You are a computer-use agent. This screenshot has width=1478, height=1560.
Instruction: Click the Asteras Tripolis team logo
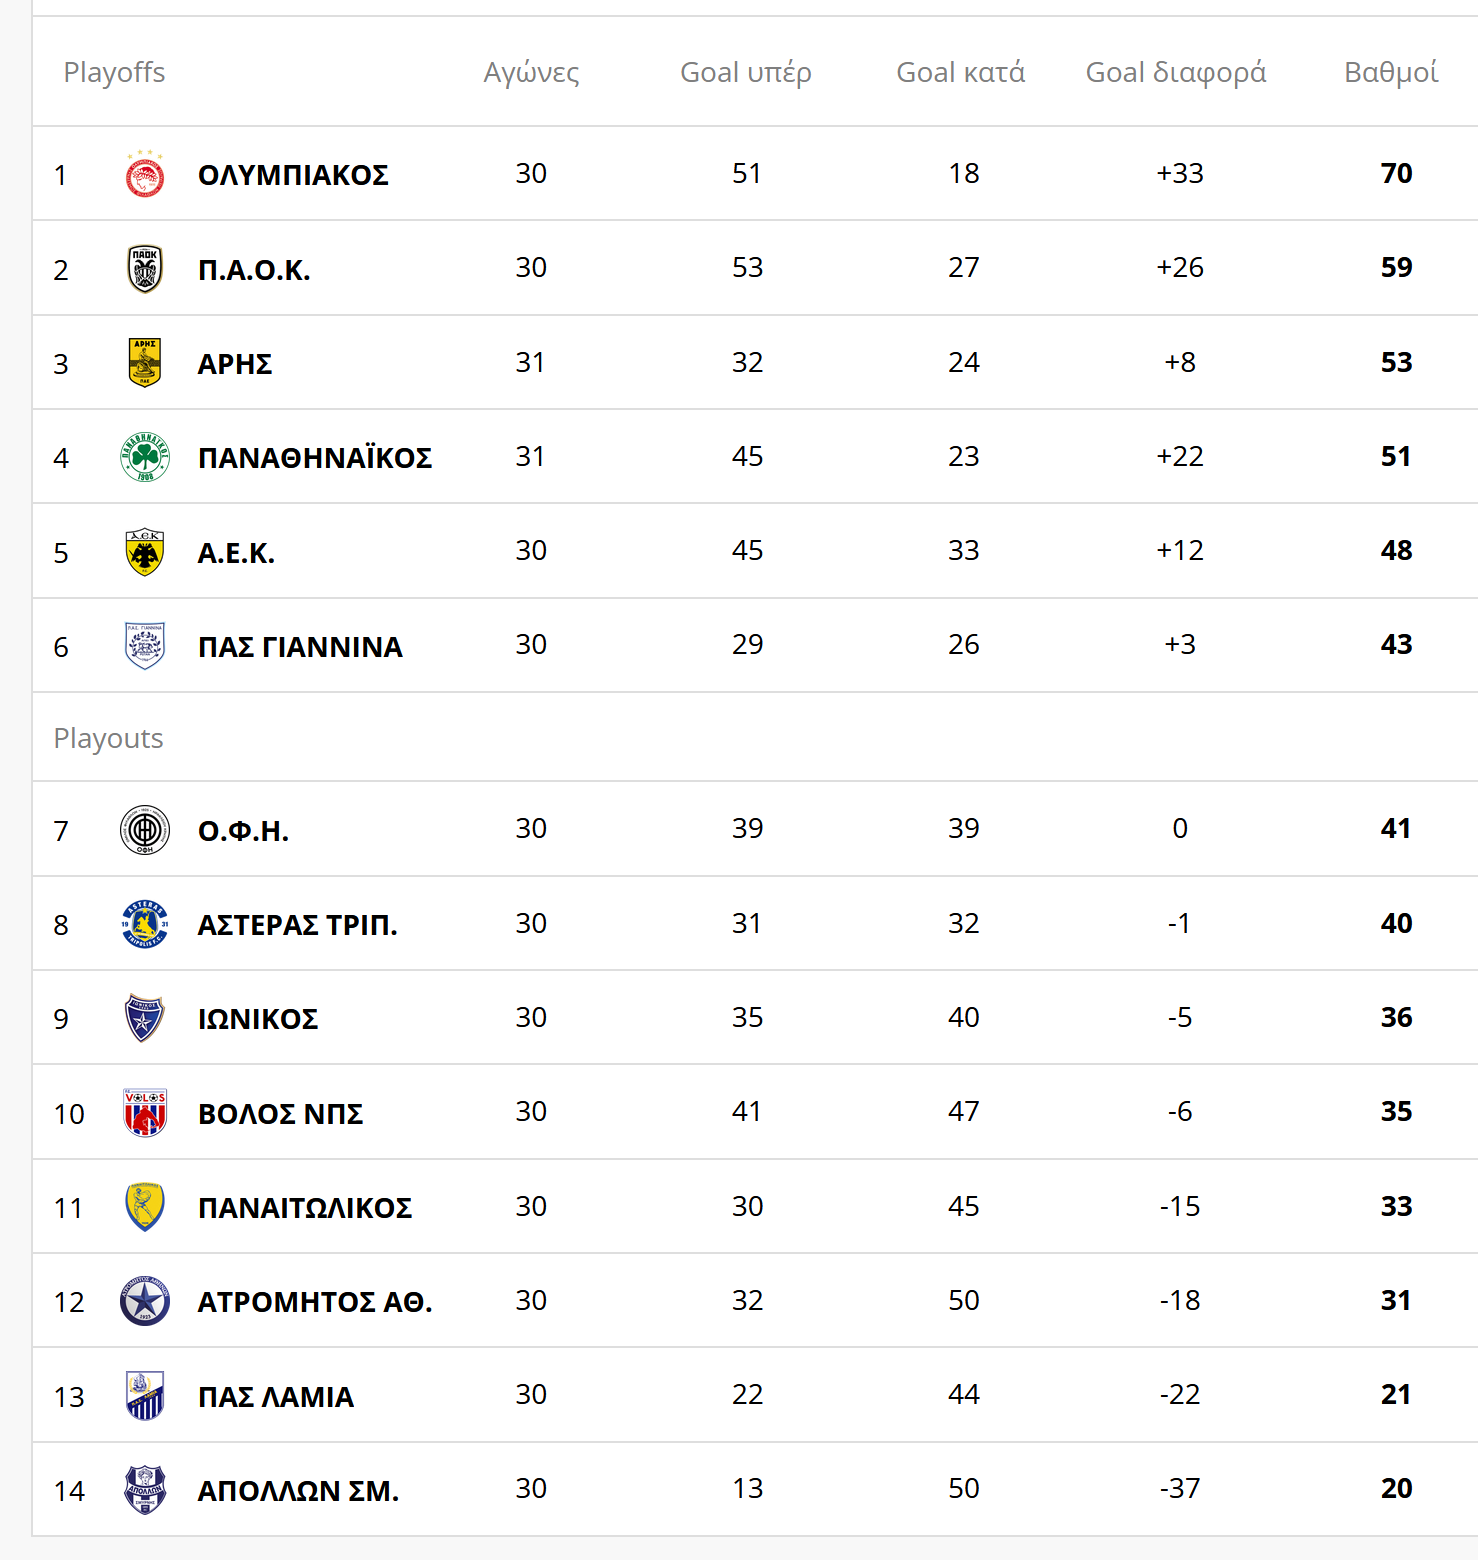point(145,924)
